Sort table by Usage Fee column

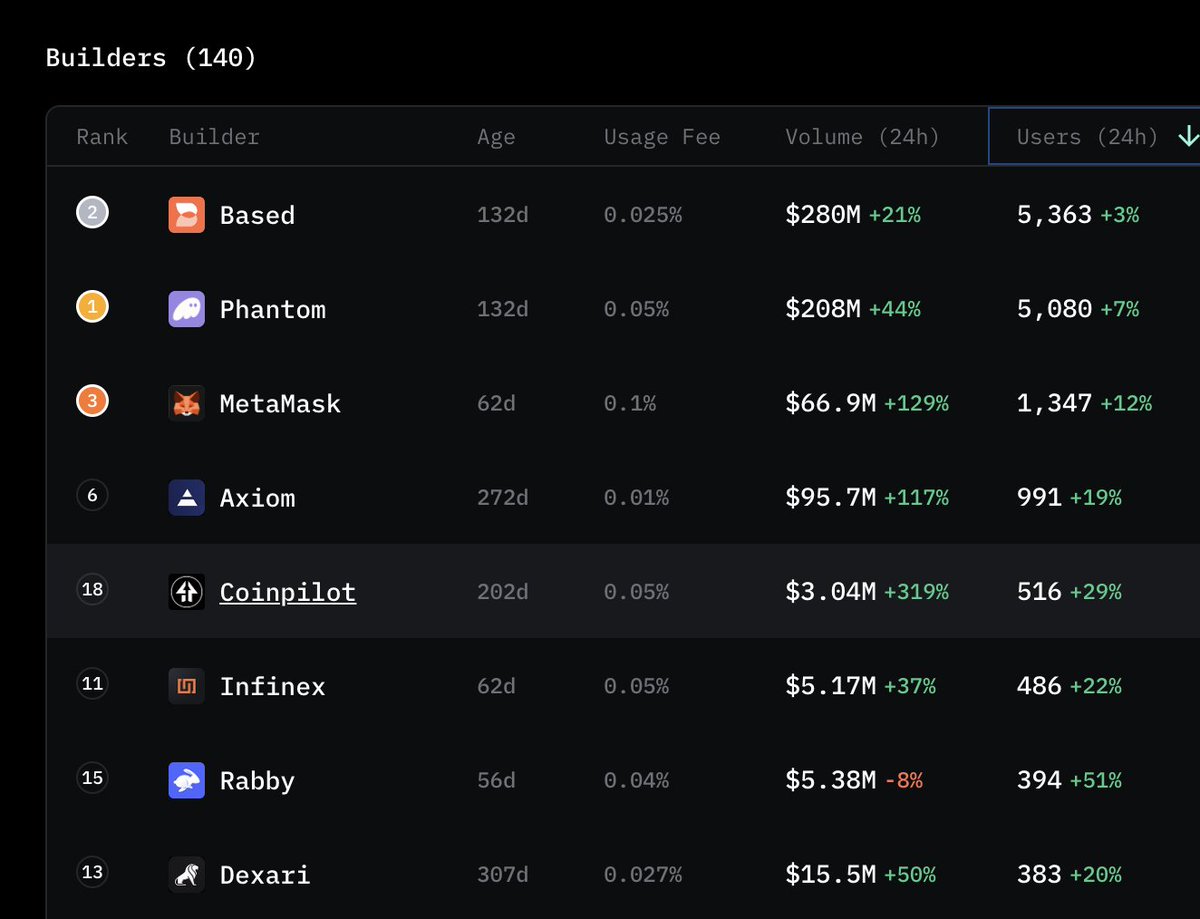pyautogui.click(x=662, y=137)
